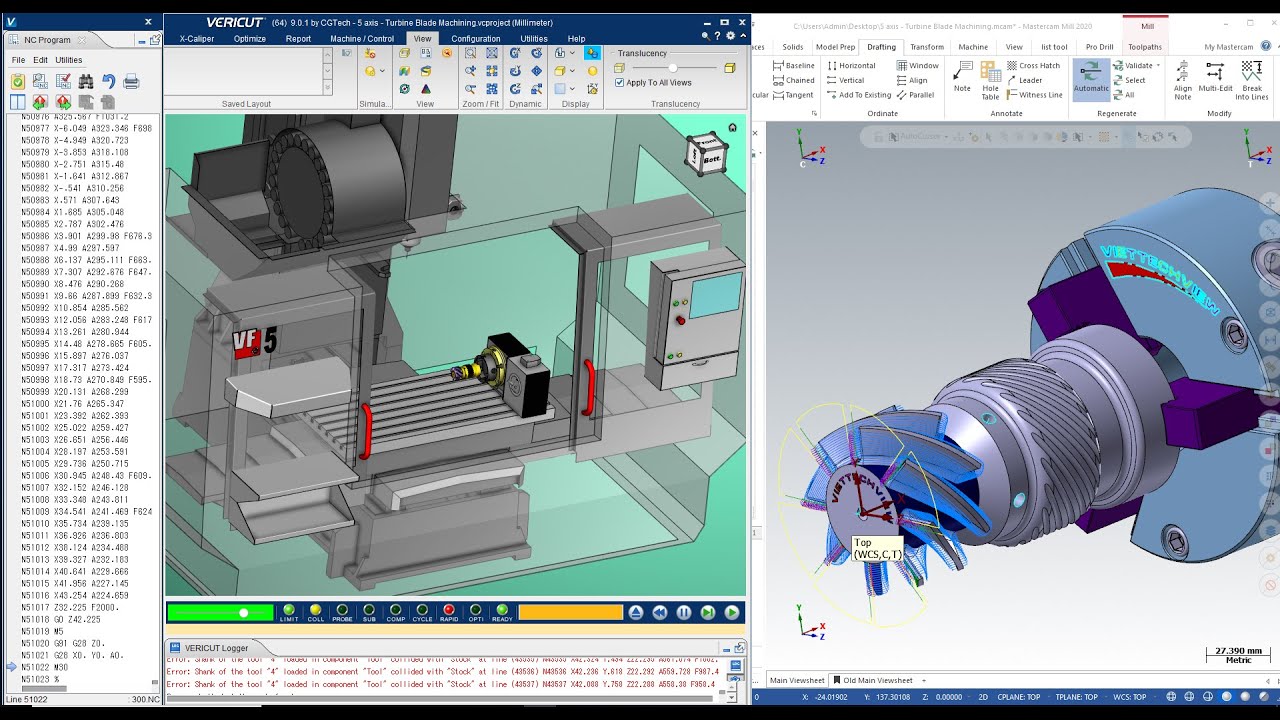Click the Cross Hatch button
Viewport: 1280px width, 720px height.
(x=1034, y=66)
